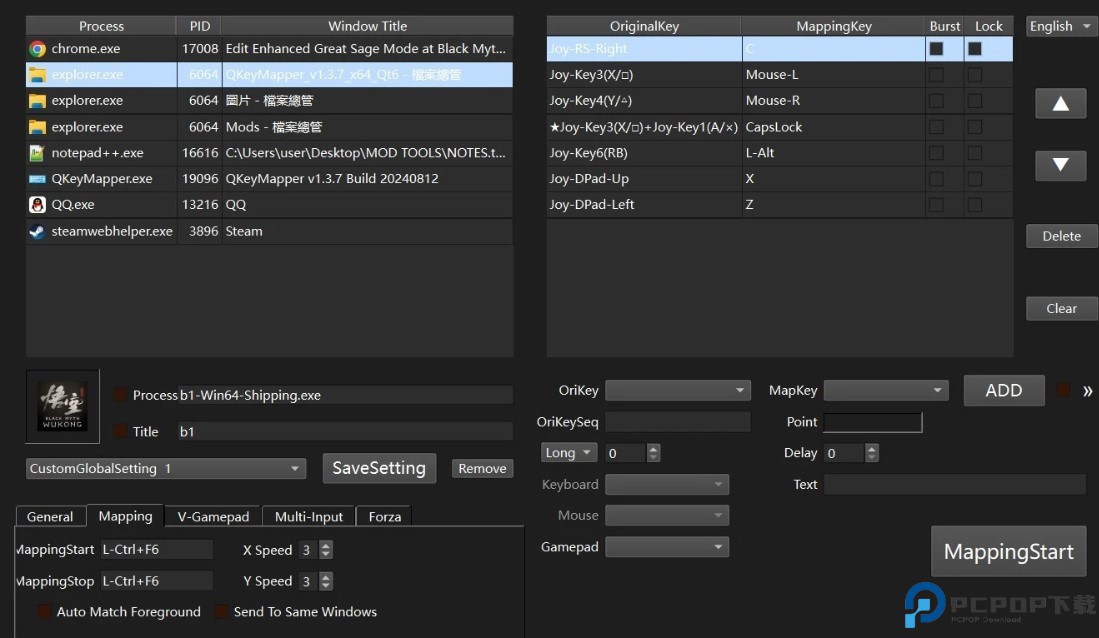Viewport: 1099px width, 638px height.
Task: Click the Steam icon beside steamwebhelper.exe
Action: coord(37,231)
